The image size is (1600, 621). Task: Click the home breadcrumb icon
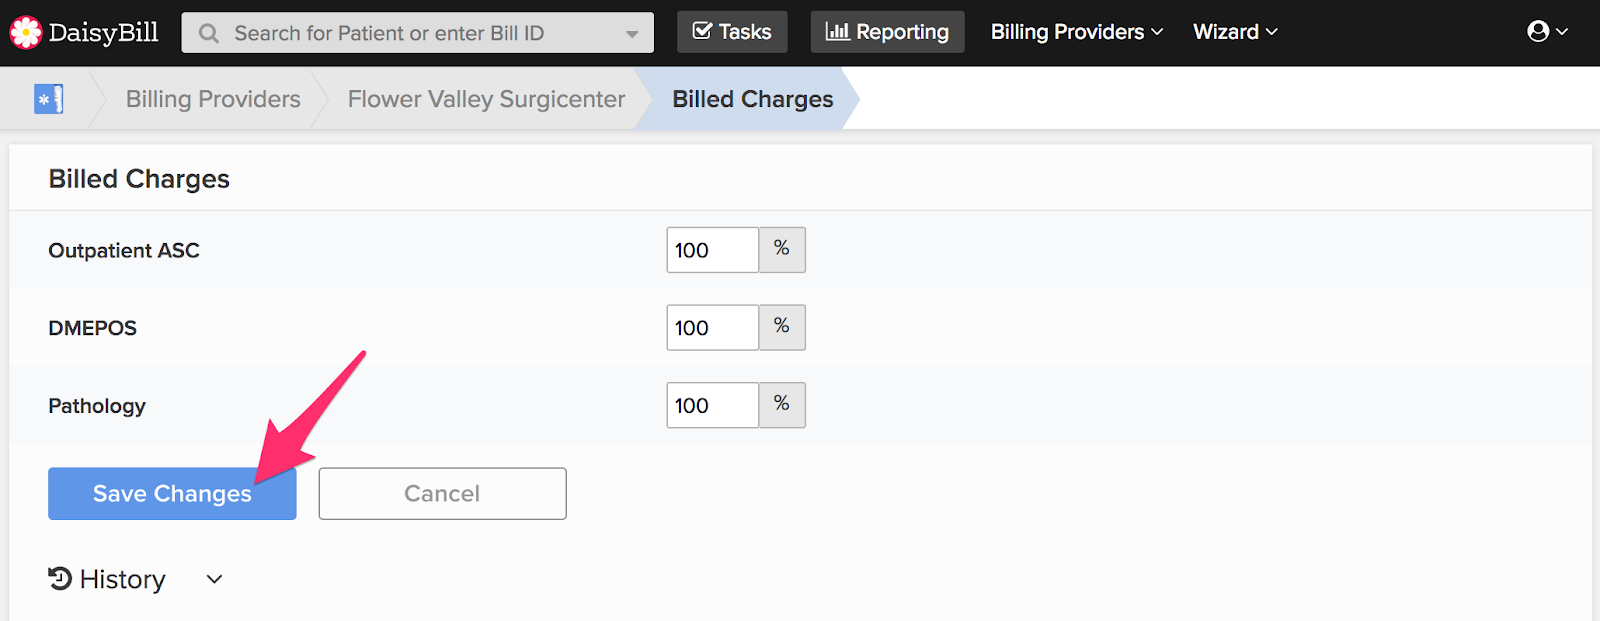click(48, 99)
